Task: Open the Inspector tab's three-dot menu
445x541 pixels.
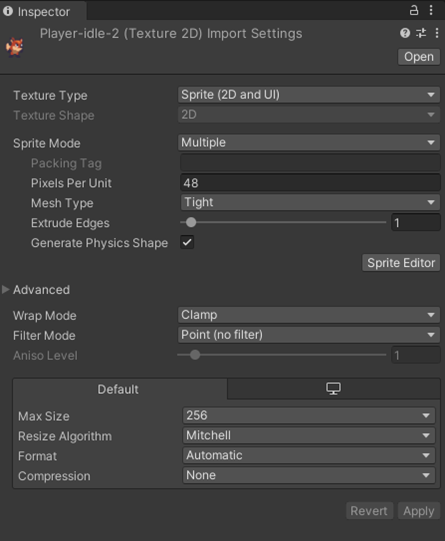Action: pos(431,10)
